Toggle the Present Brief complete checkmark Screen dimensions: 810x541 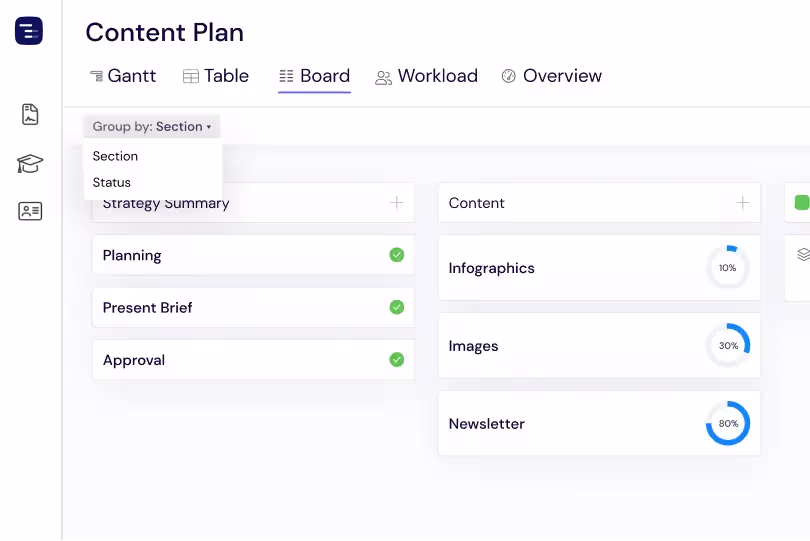397,307
